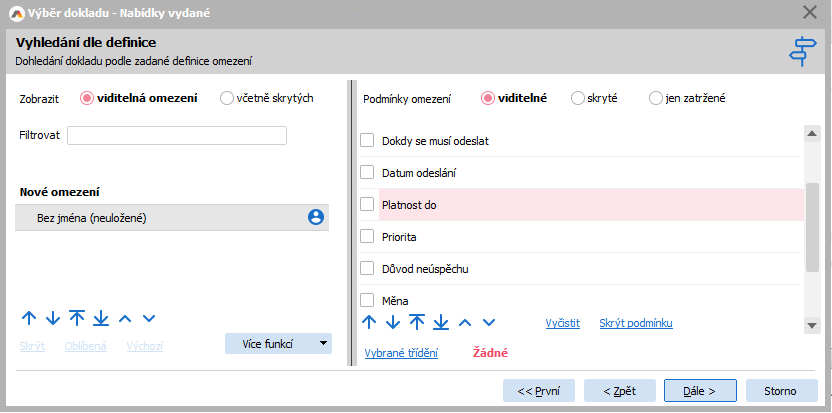Click the user icon on Bez jména row
The height and width of the screenshot is (413, 832).
(316, 217)
